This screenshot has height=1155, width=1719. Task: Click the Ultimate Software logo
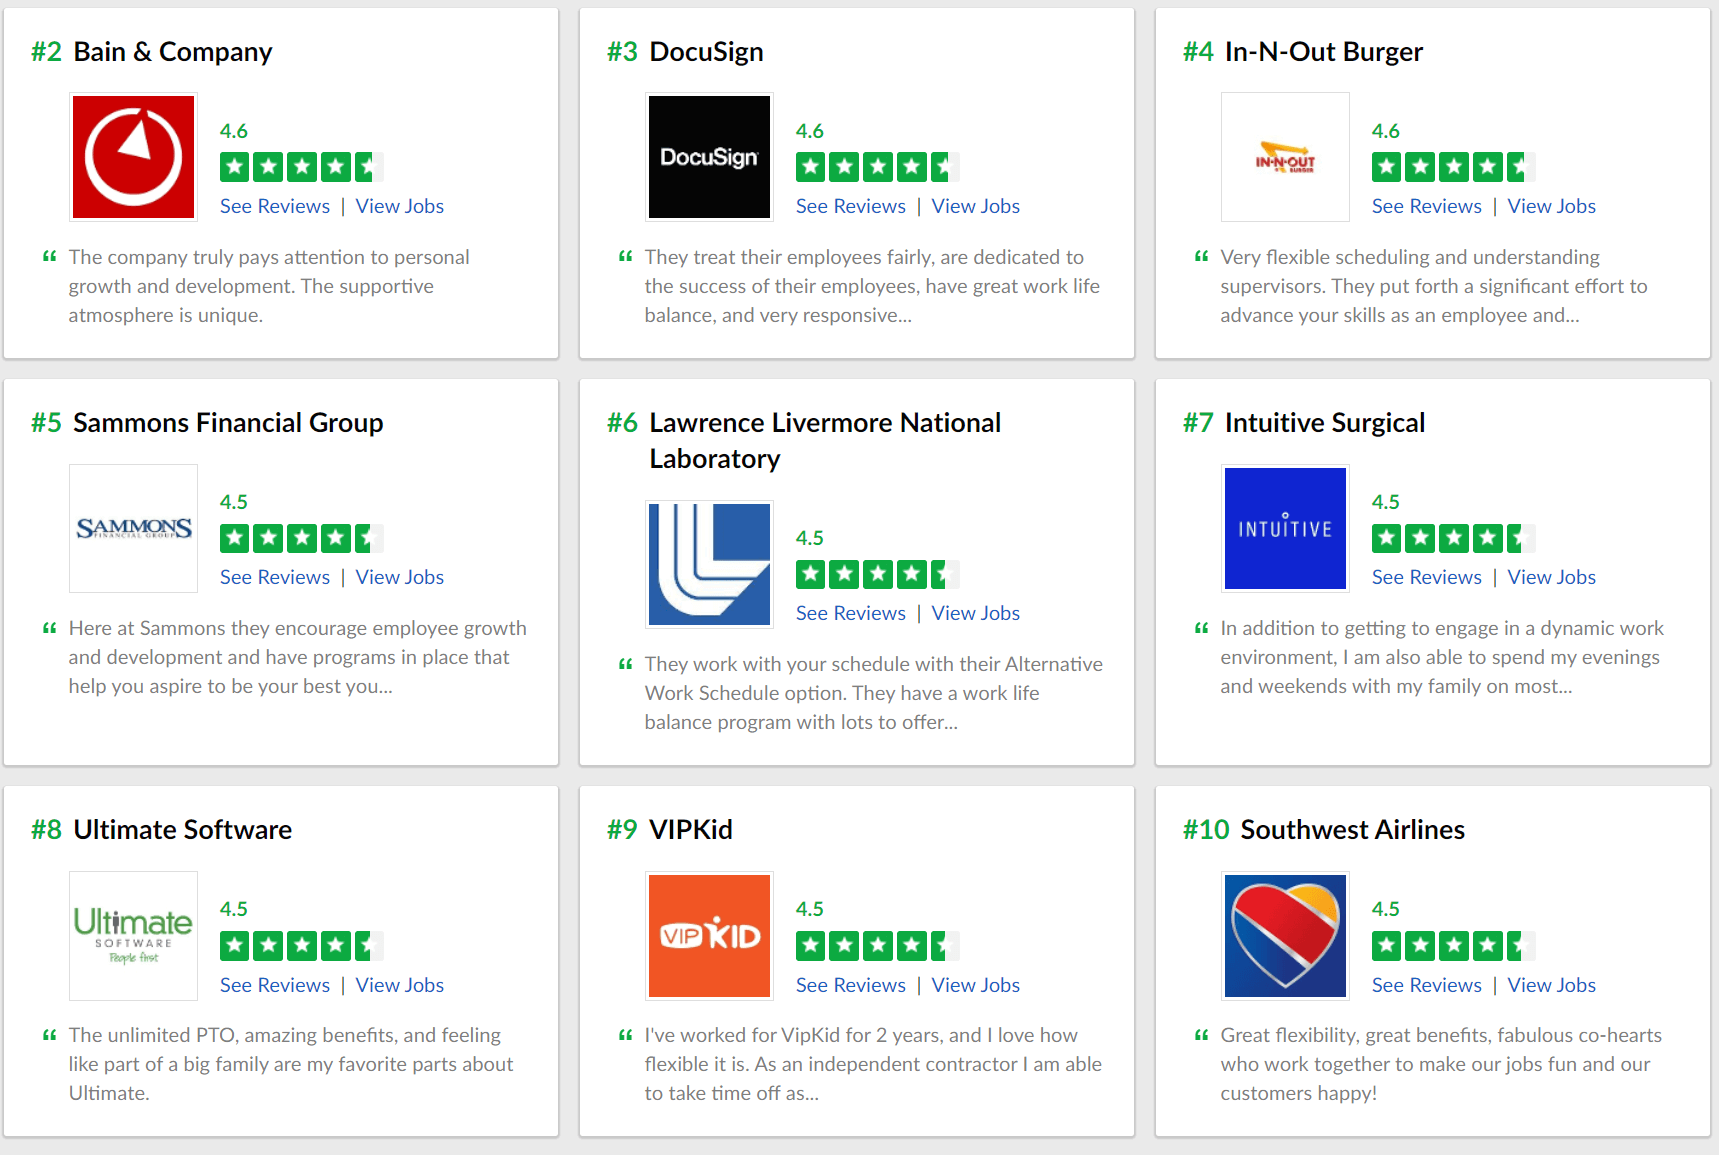click(133, 935)
